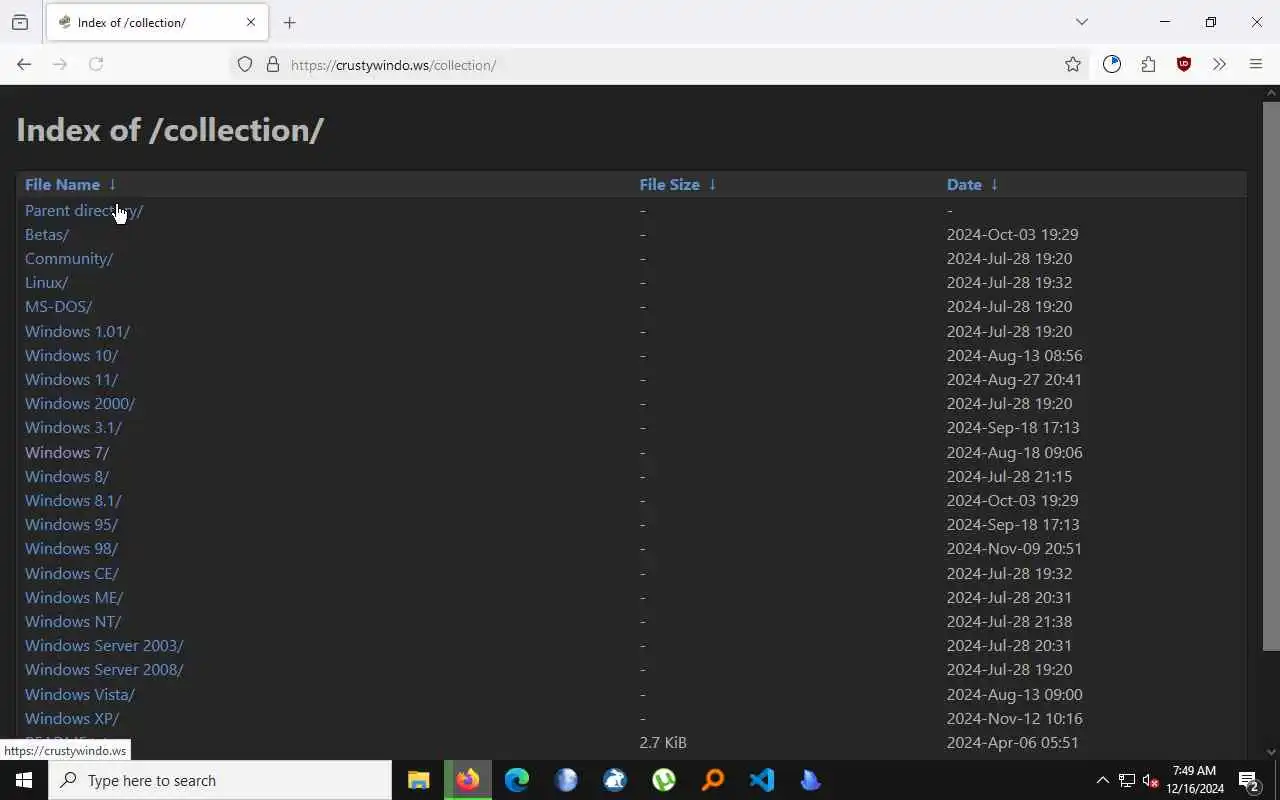Image resolution: width=1280 pixels, height=800 pixels.
Task: Open the Windows 98/ folder
Action: (x=71, y=548)
